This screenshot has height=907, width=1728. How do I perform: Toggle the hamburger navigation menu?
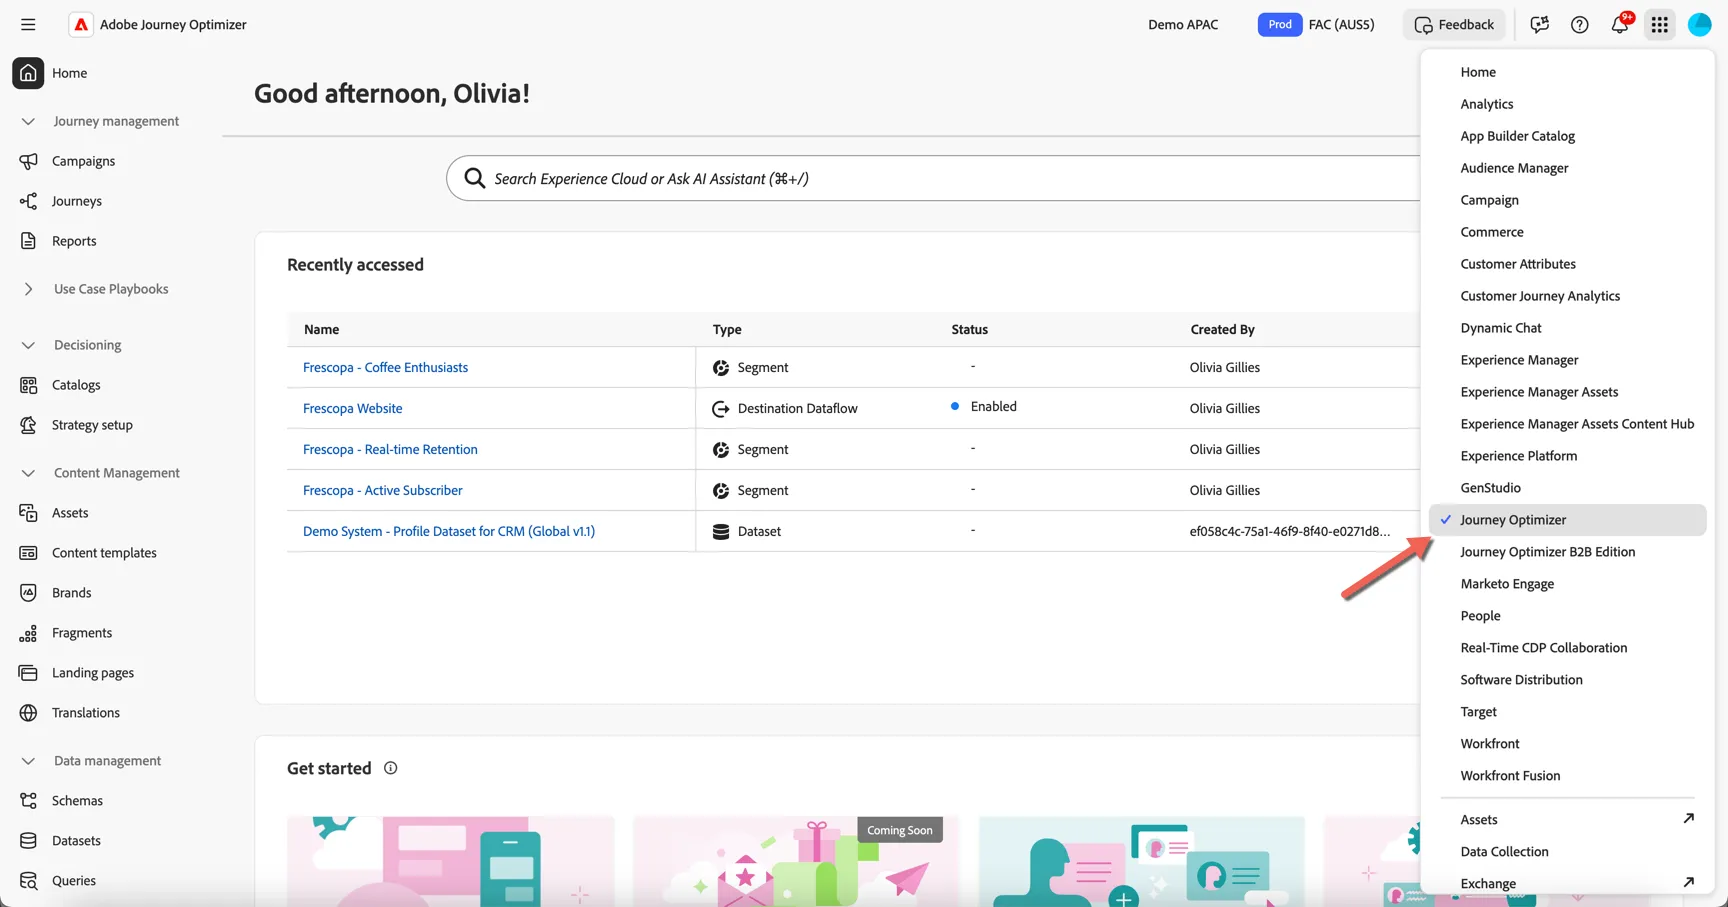28,25
